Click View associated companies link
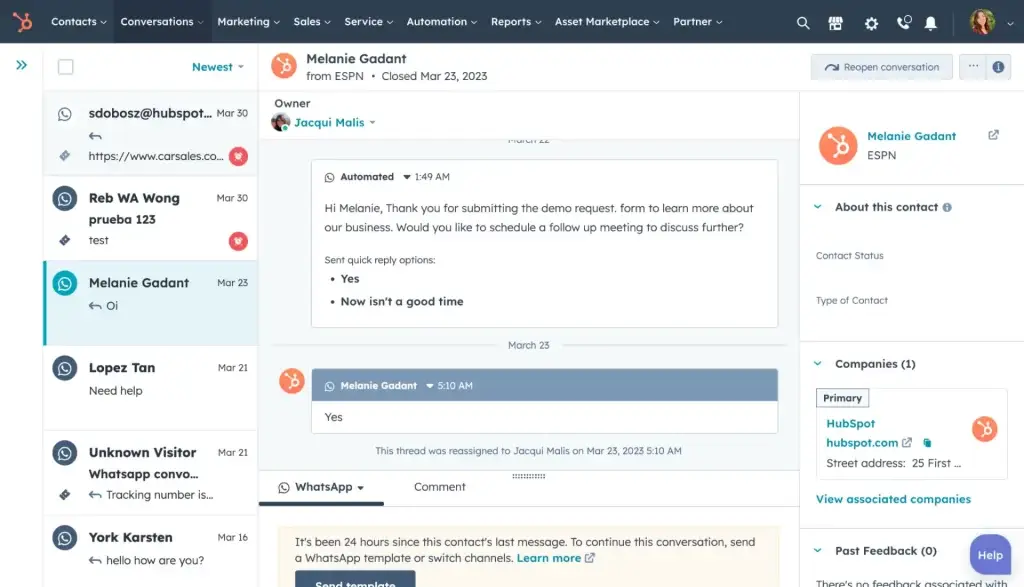Screen dimensions: 1024x587 tap(893, 499)
